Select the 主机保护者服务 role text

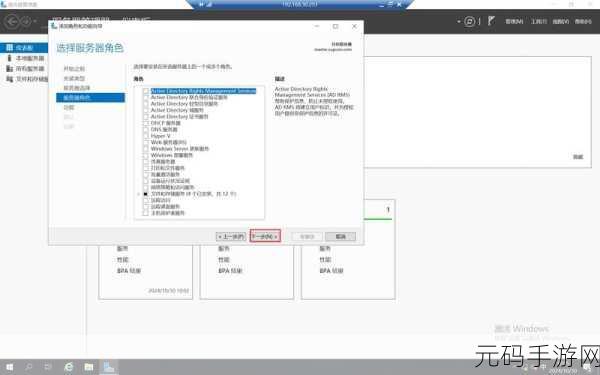pyautogui.click(x=168, y=213)
